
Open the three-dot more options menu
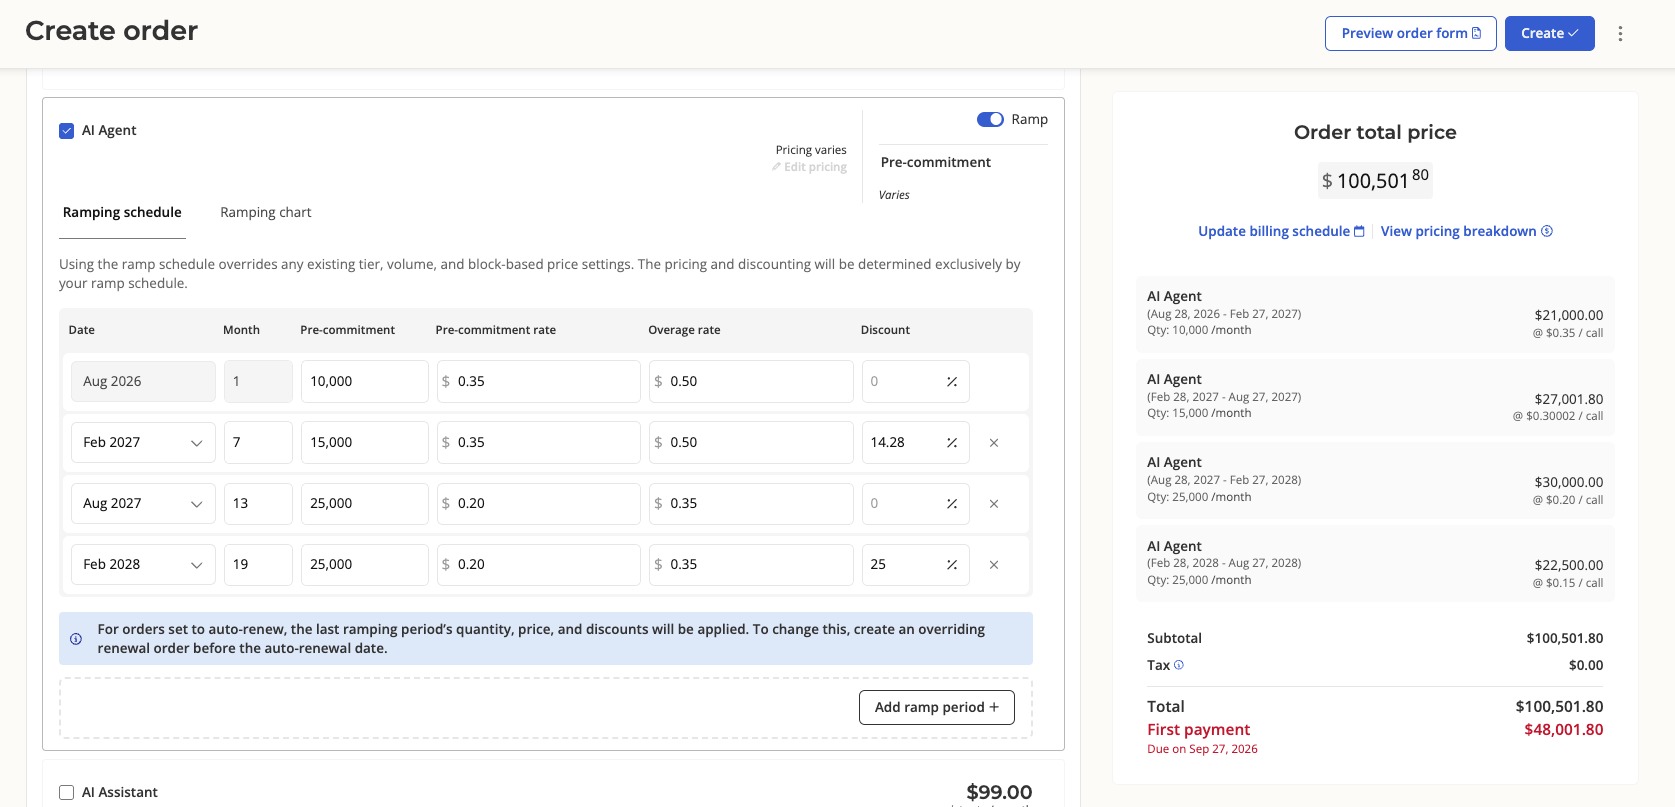[1620, 33]
